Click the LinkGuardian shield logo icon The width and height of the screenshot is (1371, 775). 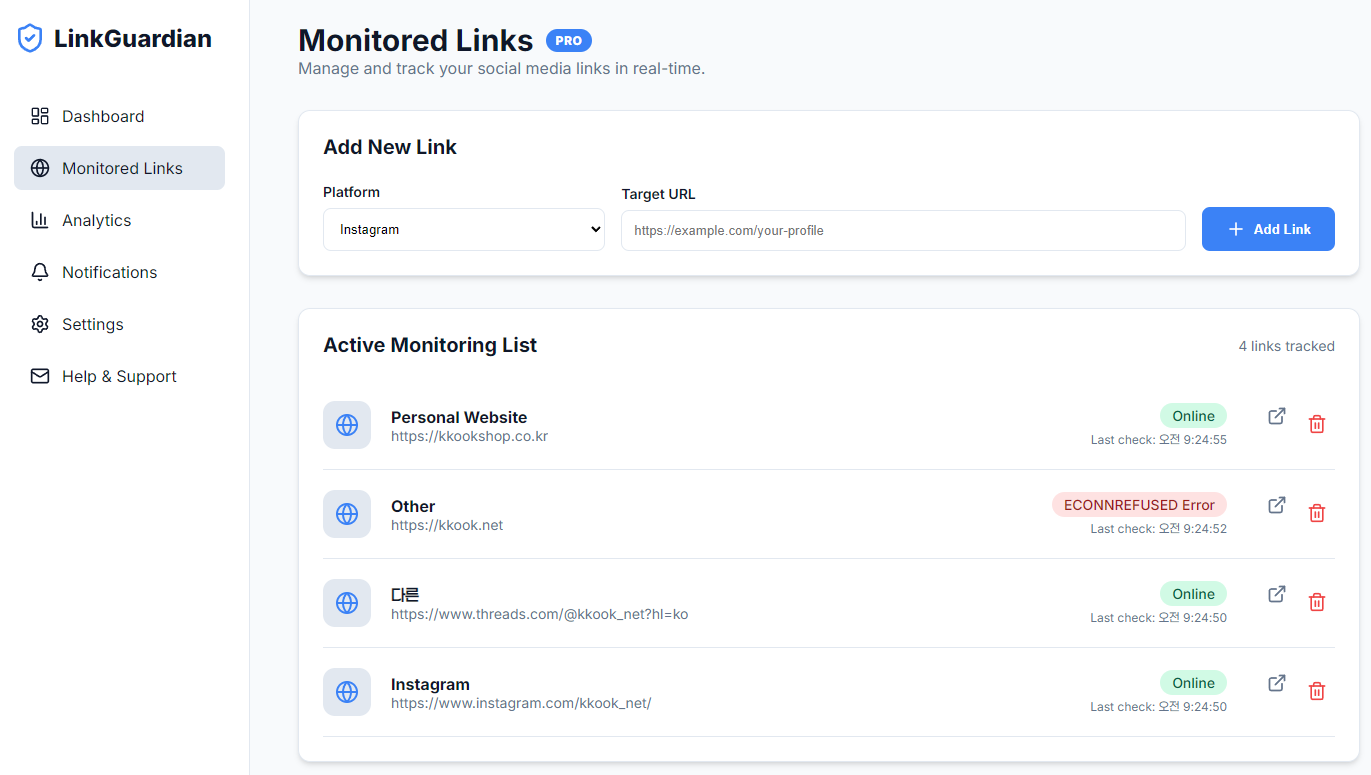(29, 37)
